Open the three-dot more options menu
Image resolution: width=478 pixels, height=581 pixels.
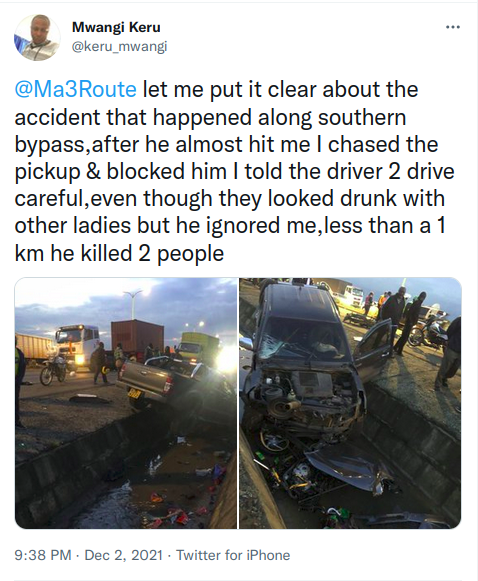pos(452,27)
